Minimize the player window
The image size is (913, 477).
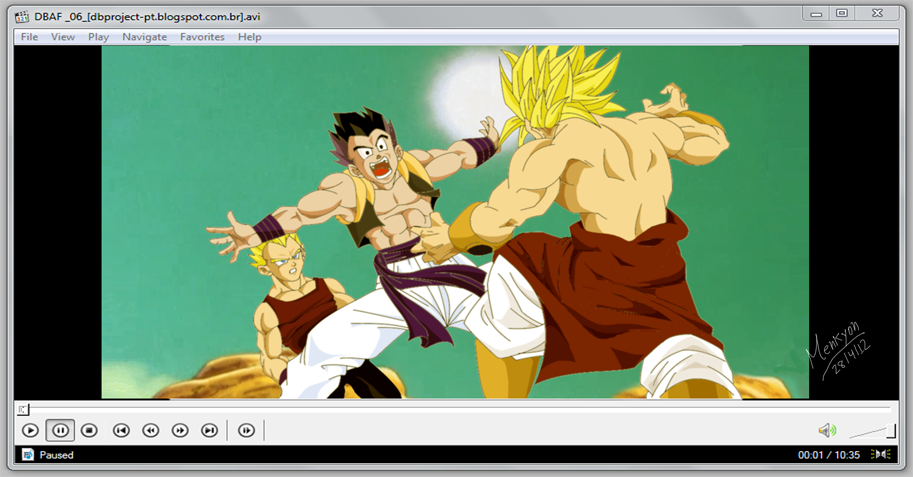tap(817, 13)
